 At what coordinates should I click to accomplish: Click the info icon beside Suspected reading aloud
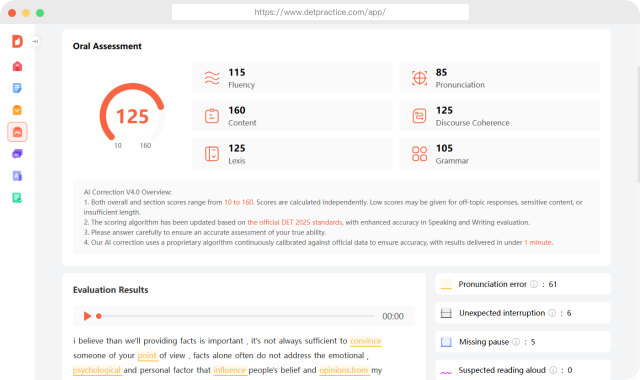553,370
